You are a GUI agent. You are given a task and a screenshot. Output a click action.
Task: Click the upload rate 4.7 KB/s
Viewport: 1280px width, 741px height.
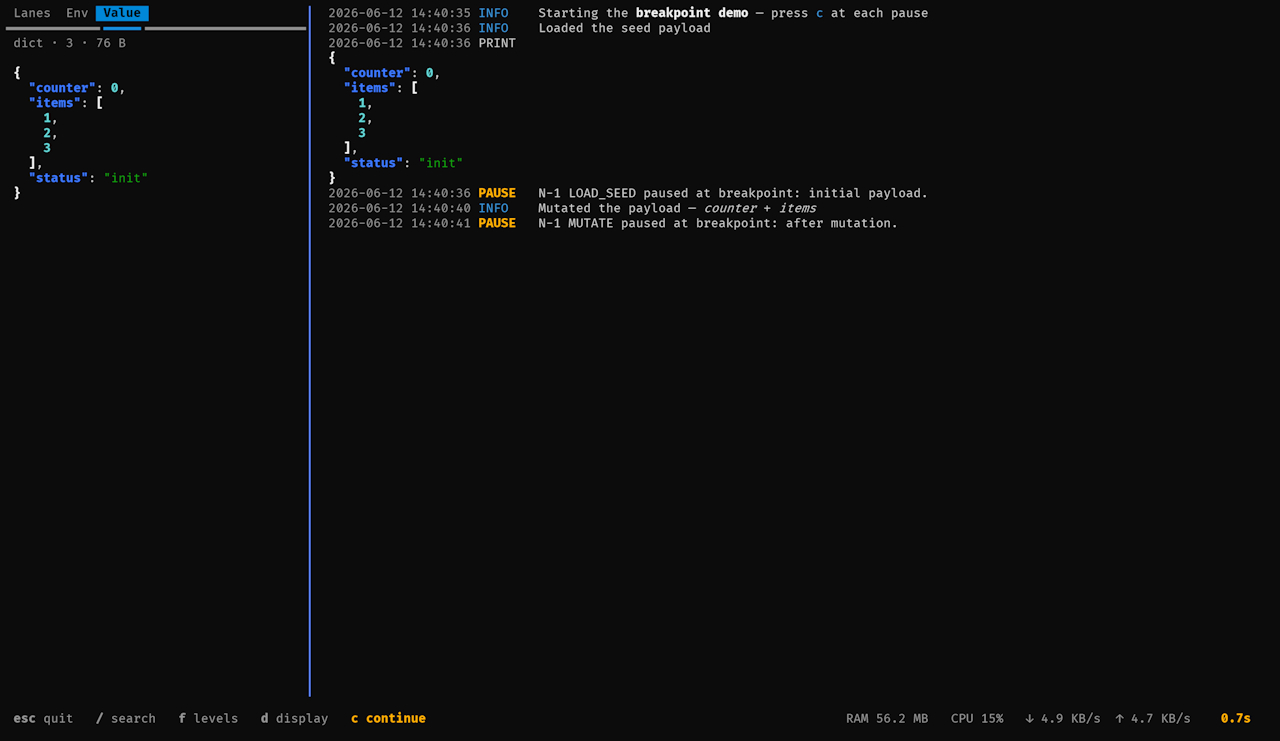[x=1152, y=718]
